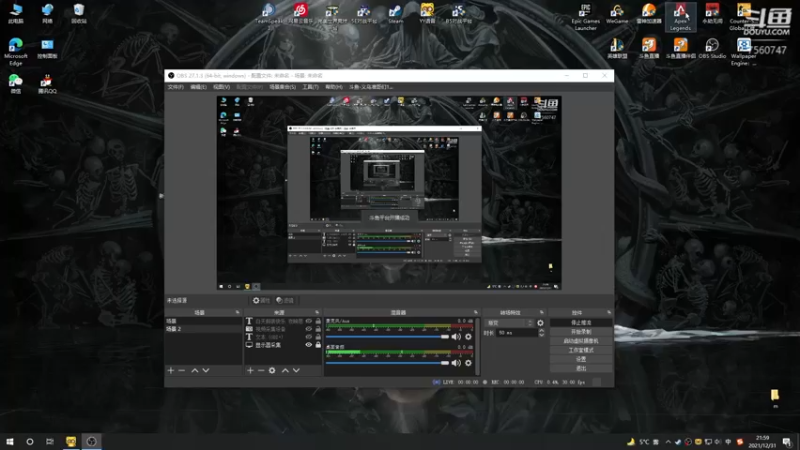The image size is (800, 450).
Task: Open the View menu in OBS
Action: pyautogui.click(x=221, y=87)
